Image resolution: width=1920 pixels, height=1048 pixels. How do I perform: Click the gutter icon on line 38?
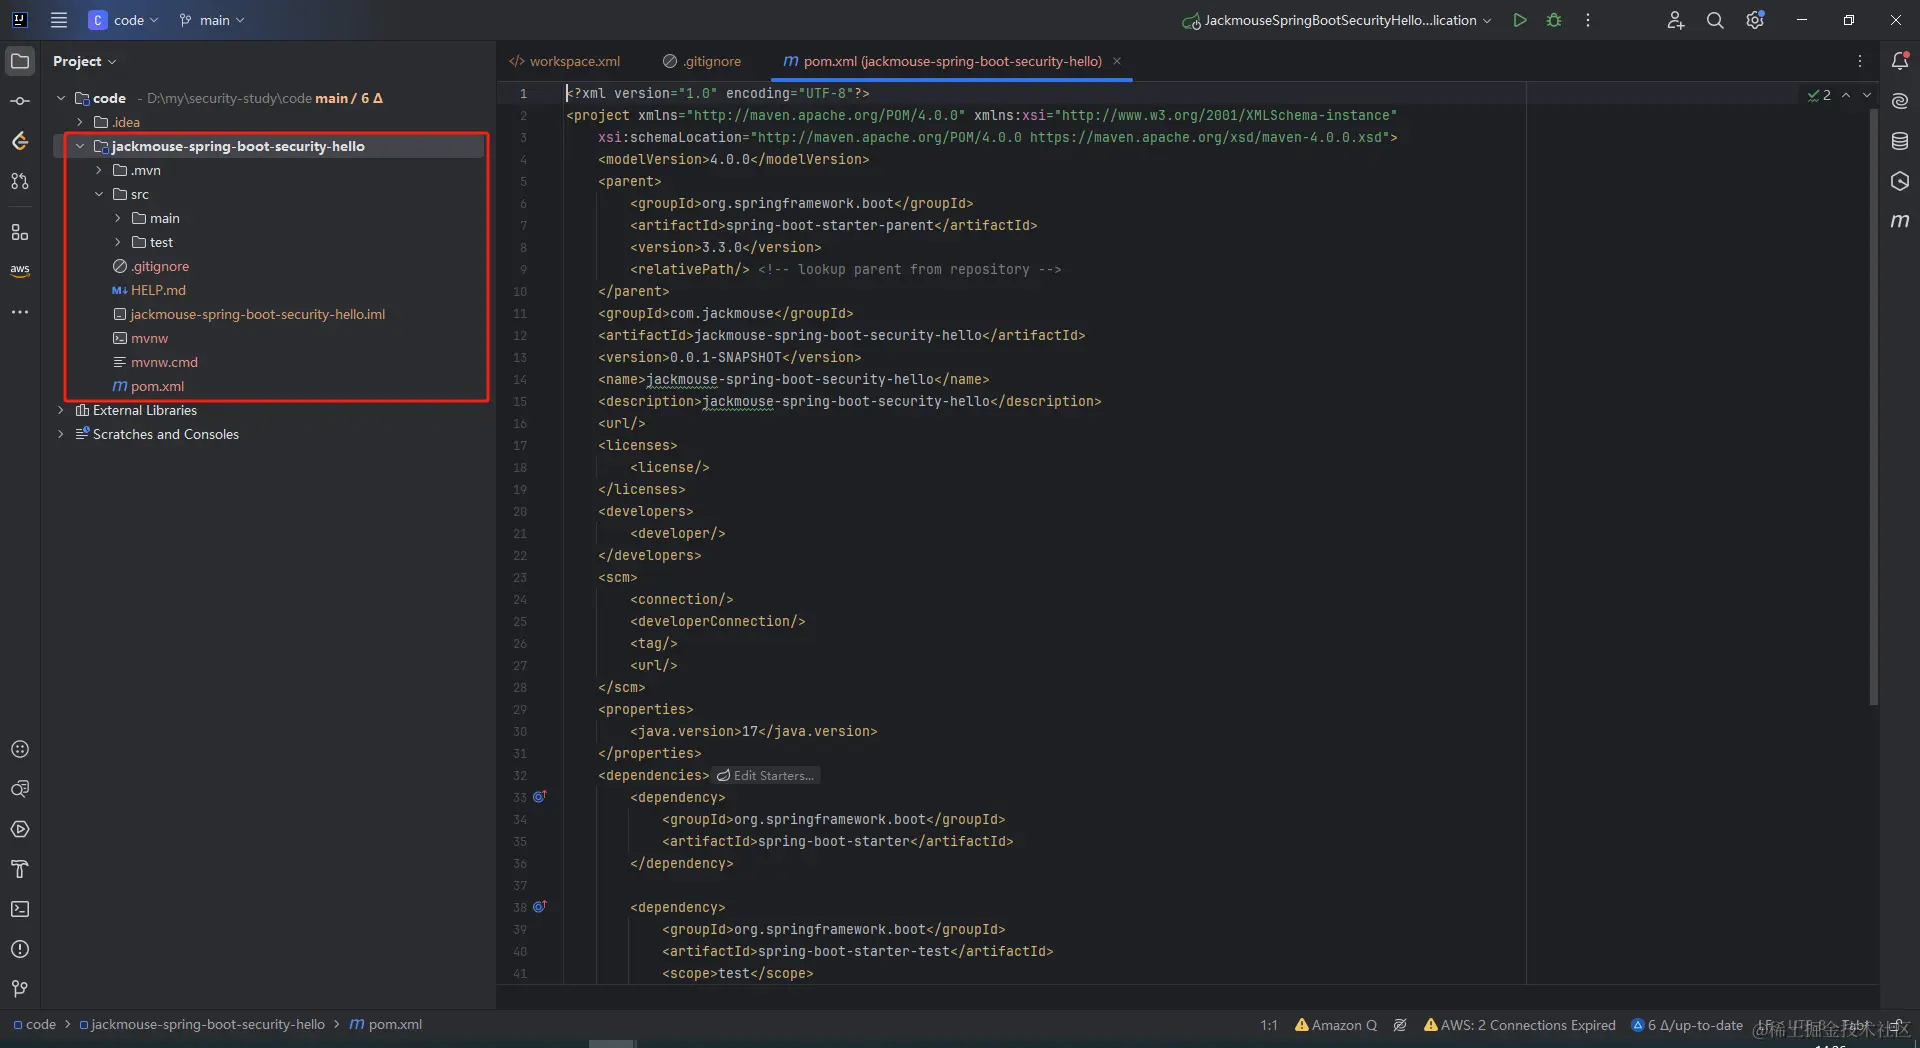539,907
